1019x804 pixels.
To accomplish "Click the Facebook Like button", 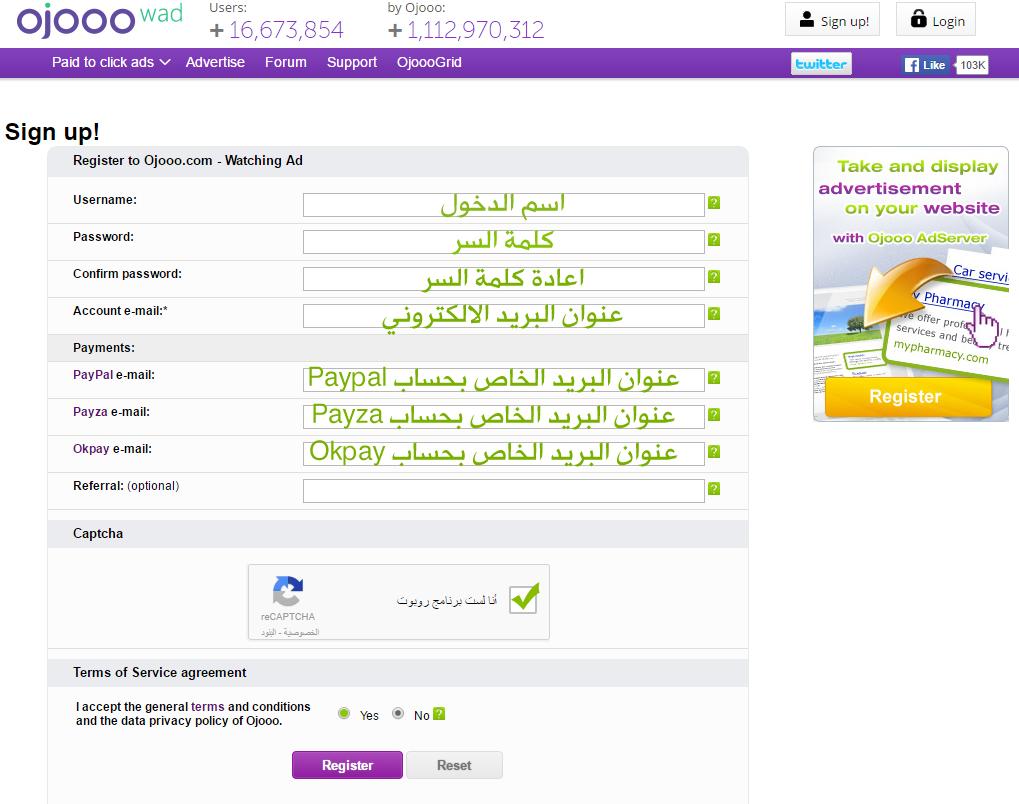I will pyautogui.click(x=925, y=64).
